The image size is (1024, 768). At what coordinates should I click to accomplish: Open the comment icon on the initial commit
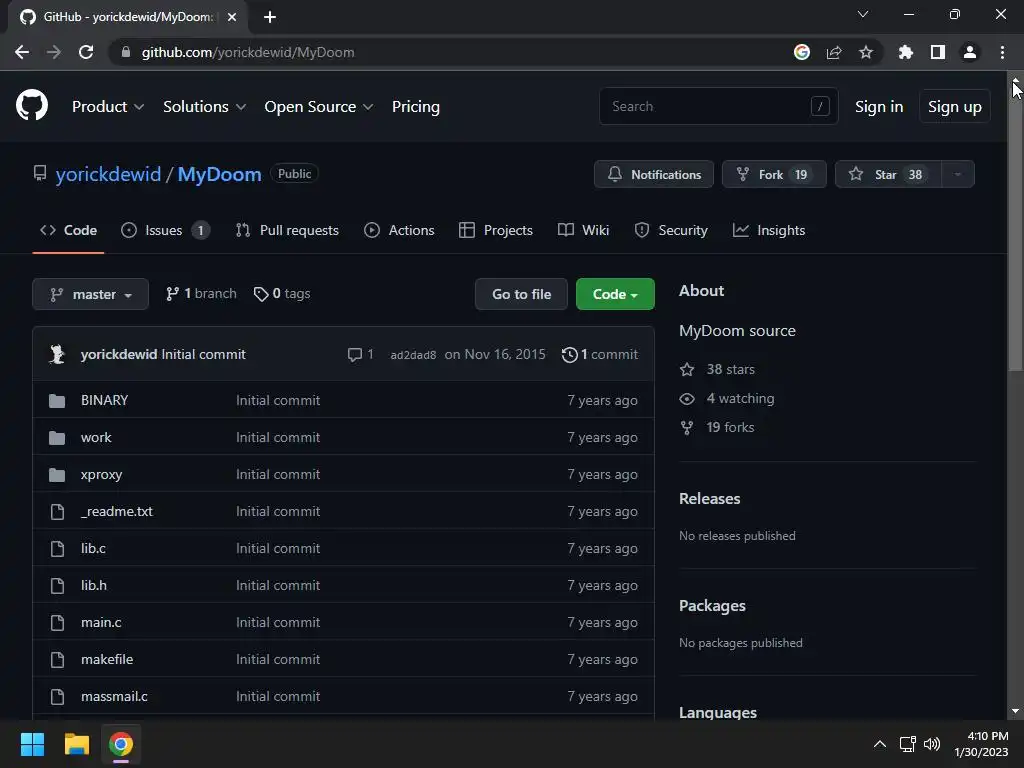(x=355, y=355)
